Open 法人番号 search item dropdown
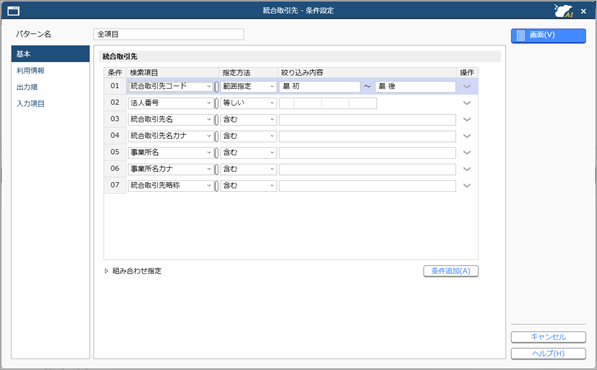 point(170,103)
